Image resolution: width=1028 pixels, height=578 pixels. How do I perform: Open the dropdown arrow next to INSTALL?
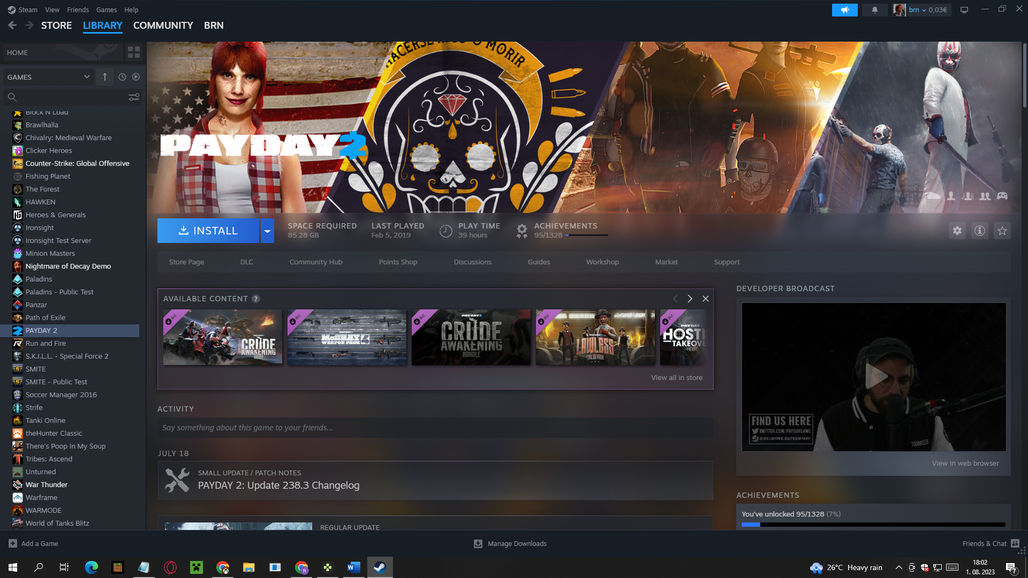coord(267,231)
